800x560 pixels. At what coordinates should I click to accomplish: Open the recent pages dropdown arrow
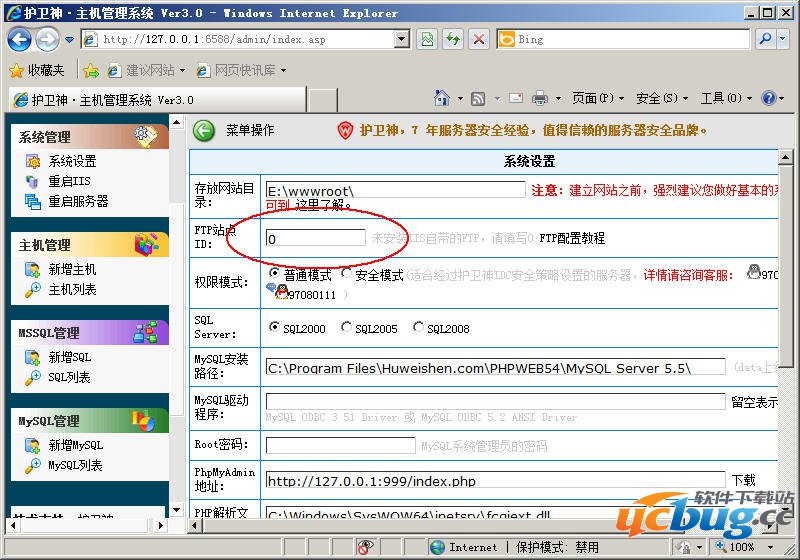click(x=69, y=39)
